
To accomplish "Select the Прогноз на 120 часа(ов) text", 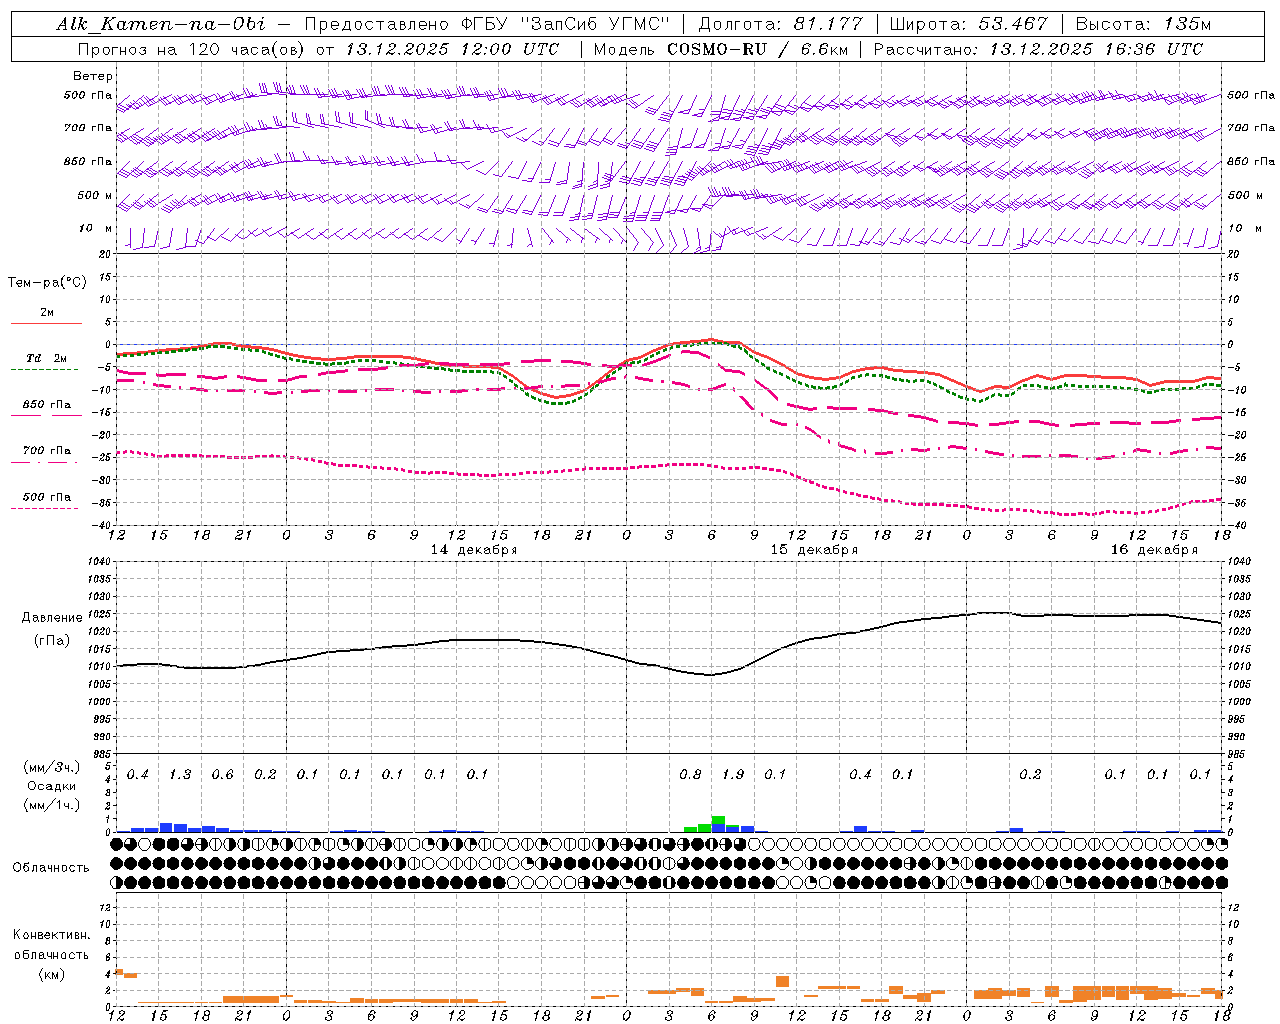I will click(x=192, y=49).
